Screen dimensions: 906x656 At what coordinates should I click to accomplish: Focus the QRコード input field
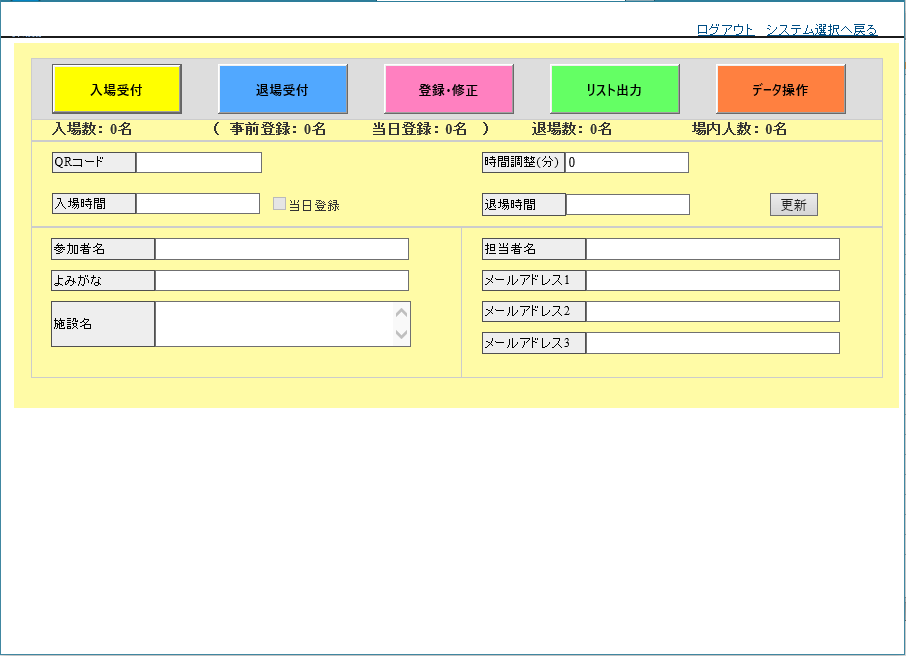click(x=199, y=162)
